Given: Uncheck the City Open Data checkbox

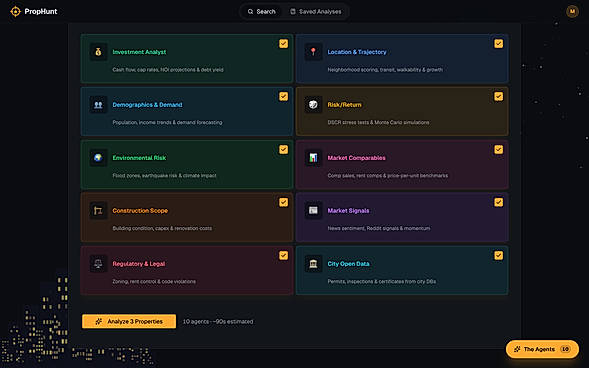Looking at the screenshot, I should 498,255.
